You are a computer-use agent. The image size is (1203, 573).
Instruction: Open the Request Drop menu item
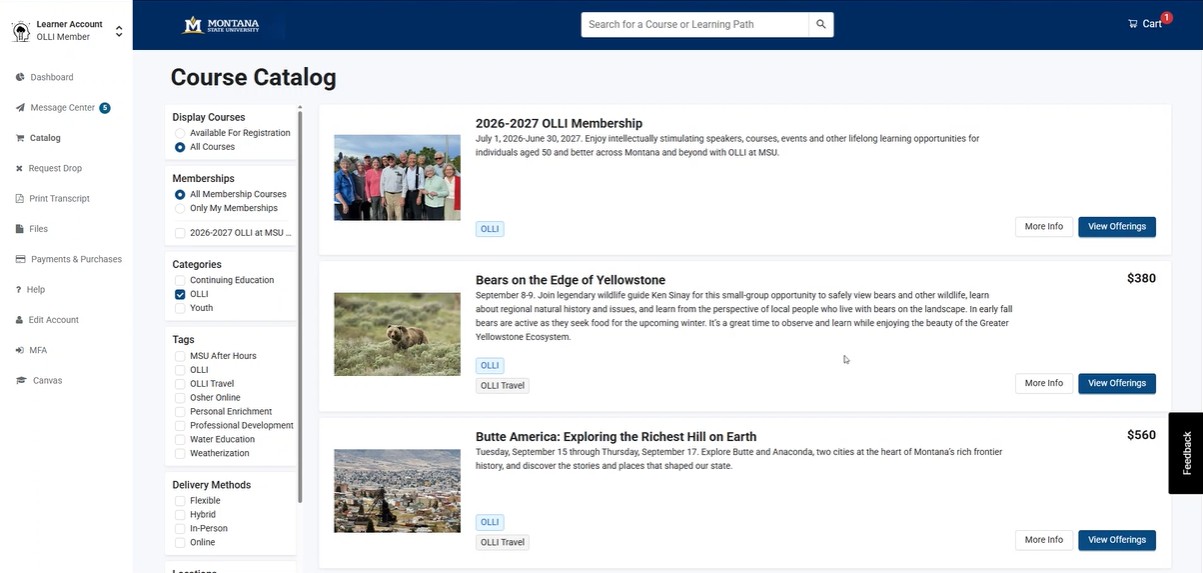pos(55,168)
